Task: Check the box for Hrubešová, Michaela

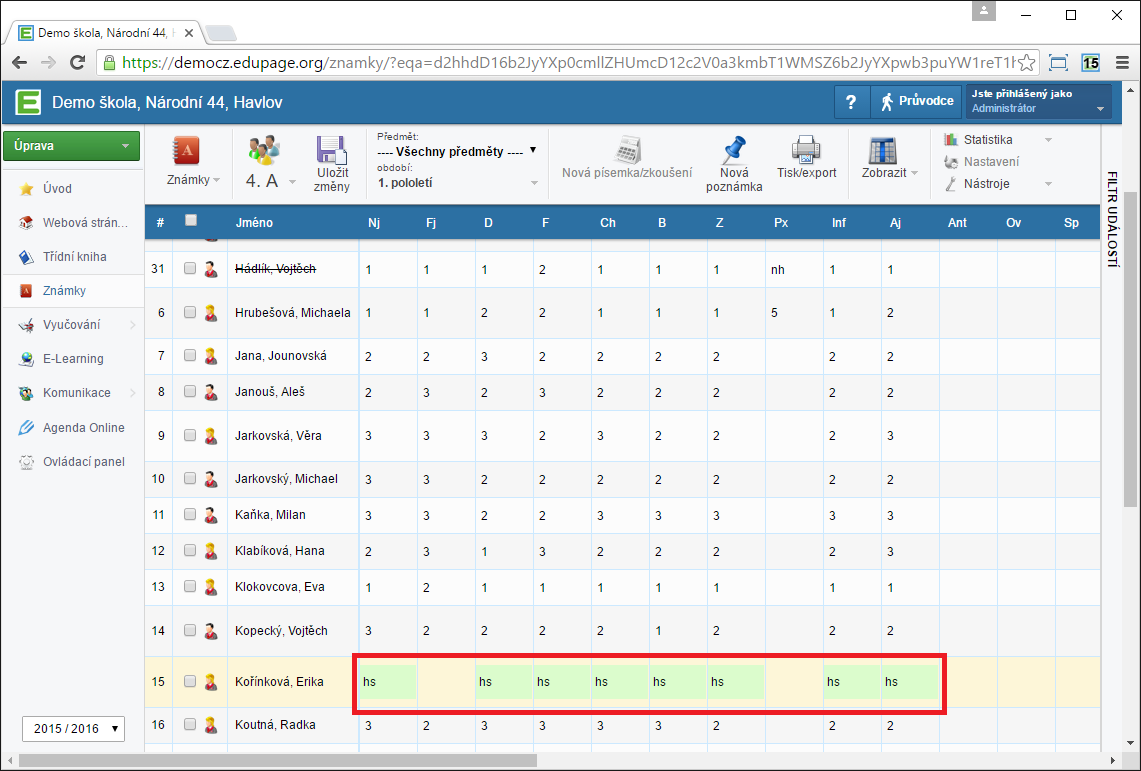Action: 190,312
